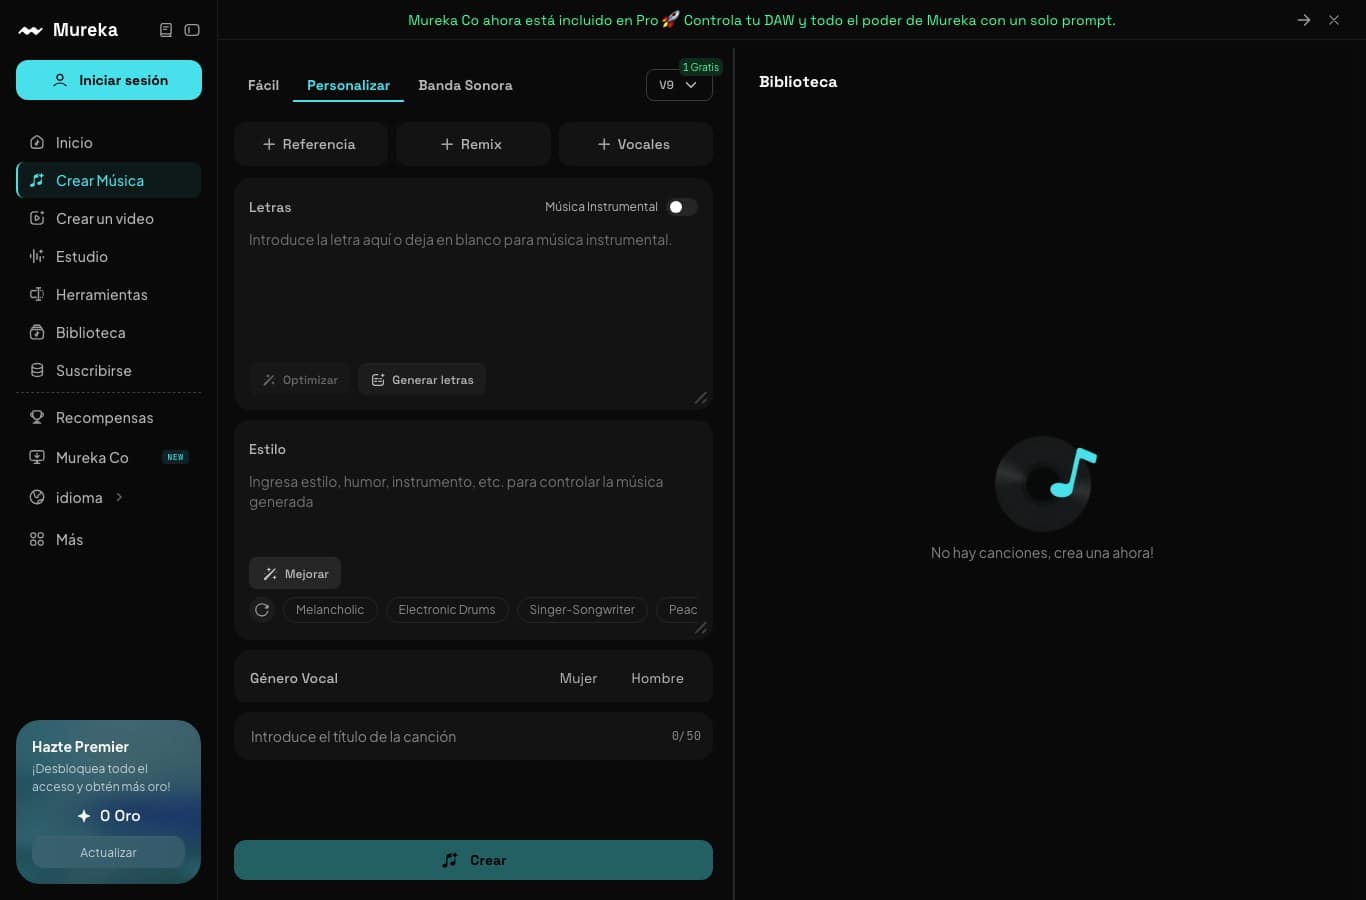Viewport: 1366px width, 900px height.
Task: Click the "0 Oro" gold balance
Action: click(109, 816)
